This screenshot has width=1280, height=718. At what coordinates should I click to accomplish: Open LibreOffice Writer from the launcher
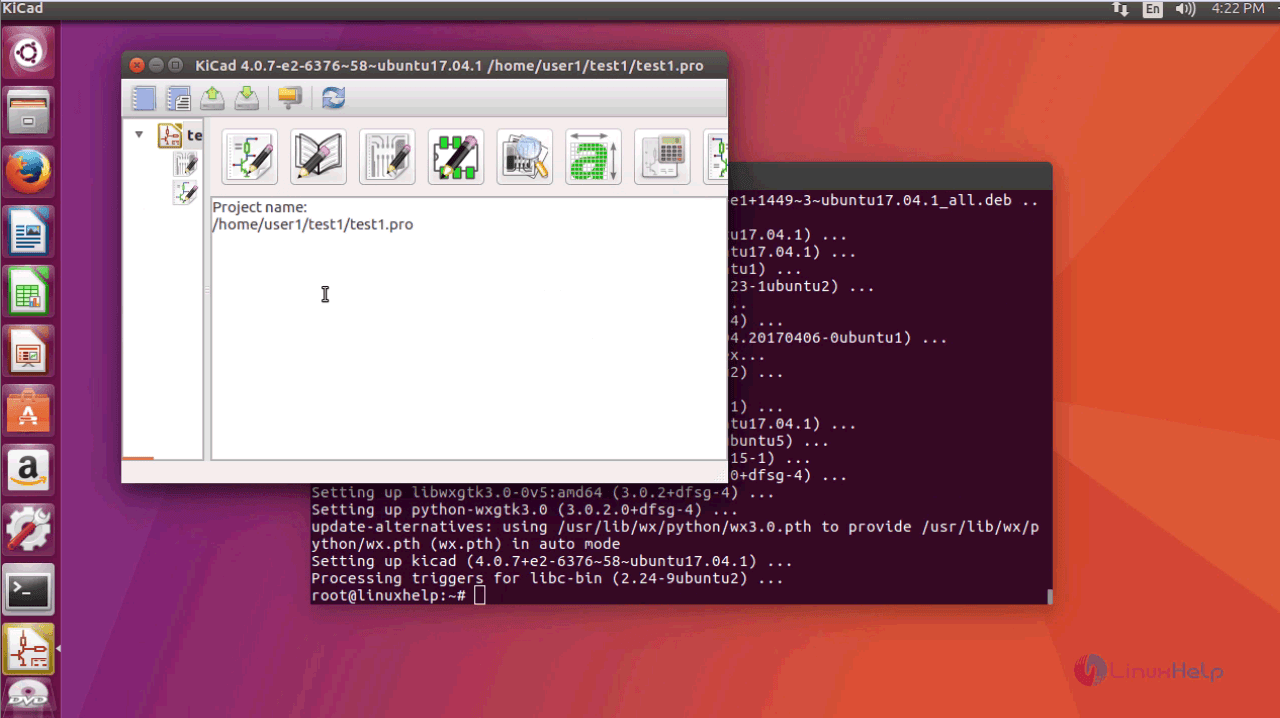click(x=30, y=233)
